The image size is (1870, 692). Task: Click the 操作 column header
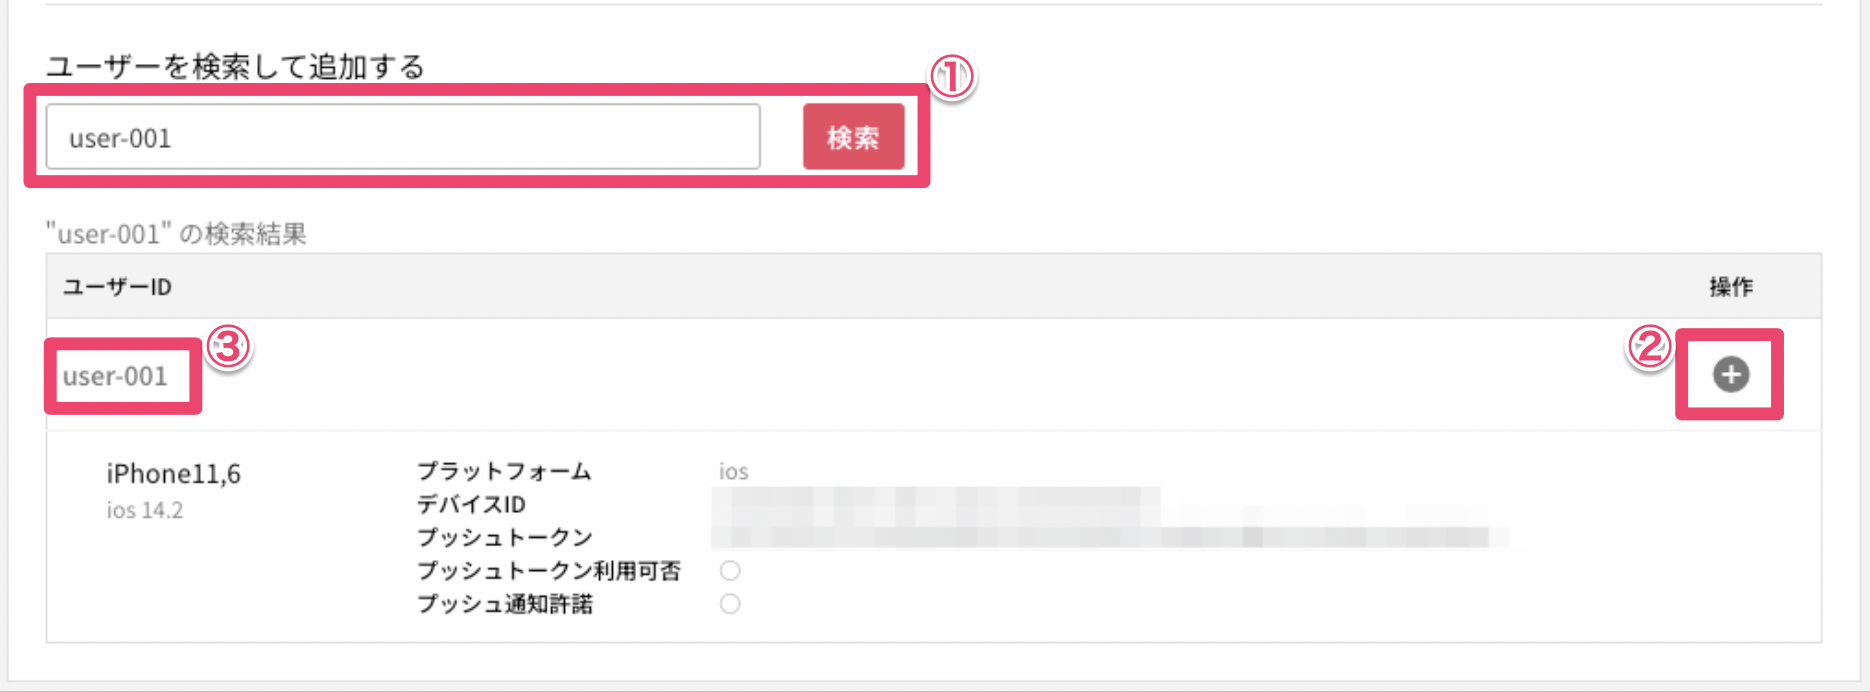pyautogui.click(x=1731, y=287)
